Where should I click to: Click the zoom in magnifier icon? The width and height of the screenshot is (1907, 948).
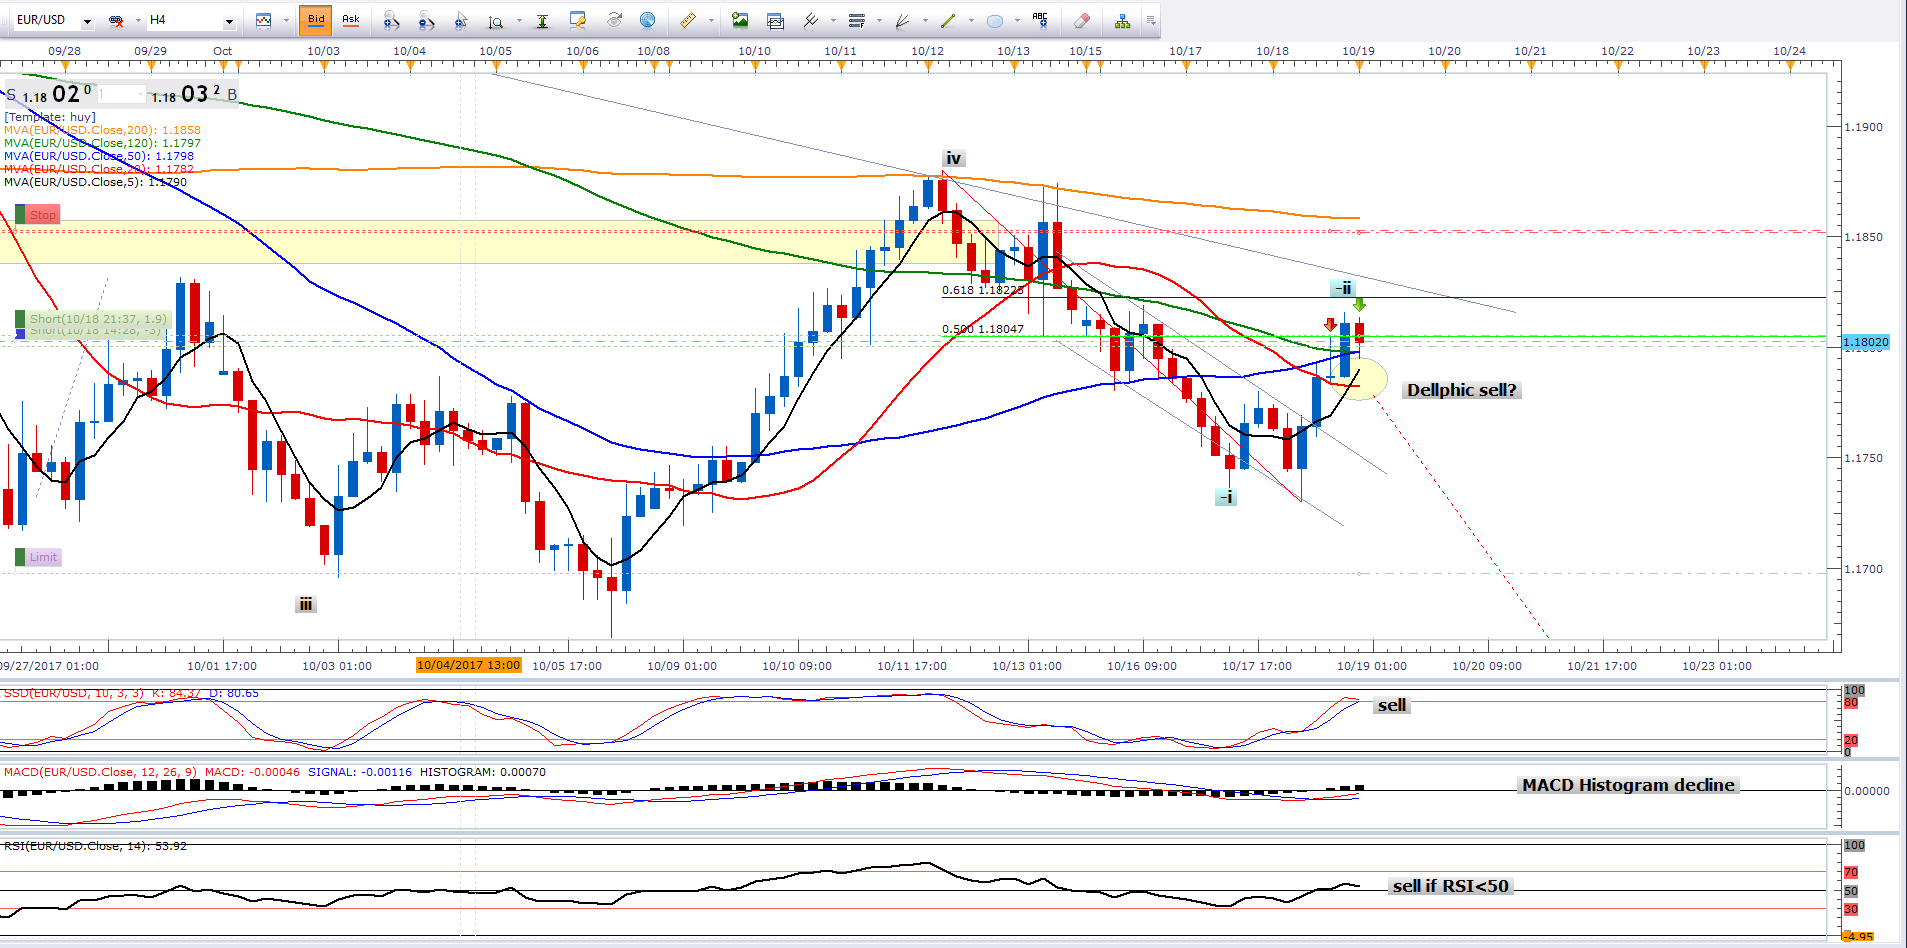tap(391, 20)
